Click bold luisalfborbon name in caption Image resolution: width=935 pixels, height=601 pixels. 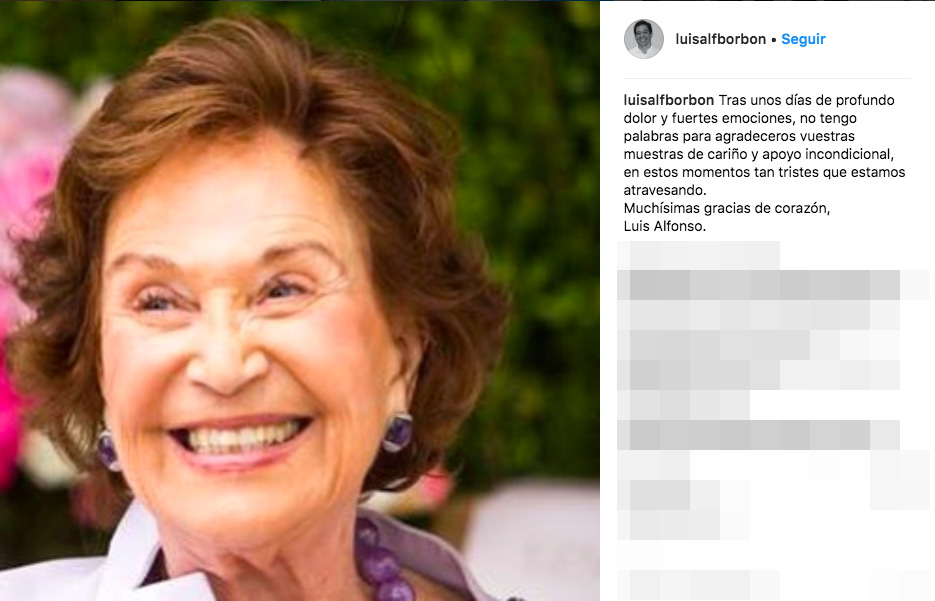click(668, 100)
